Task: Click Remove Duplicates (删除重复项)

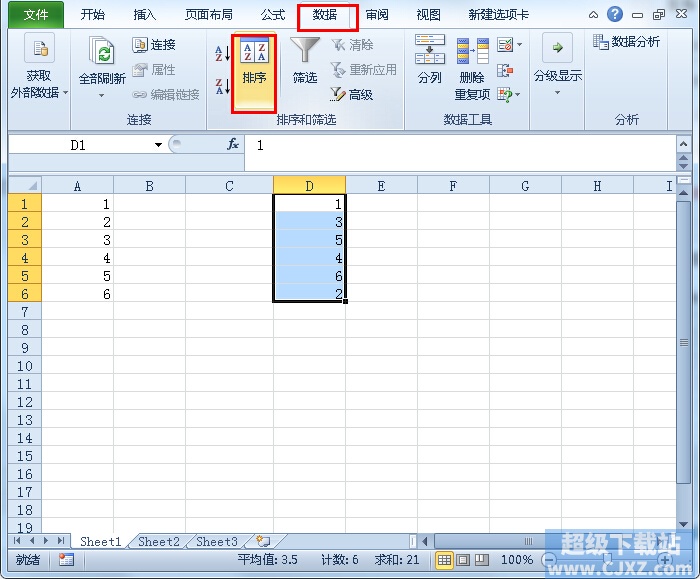Action: pos(472,69)
